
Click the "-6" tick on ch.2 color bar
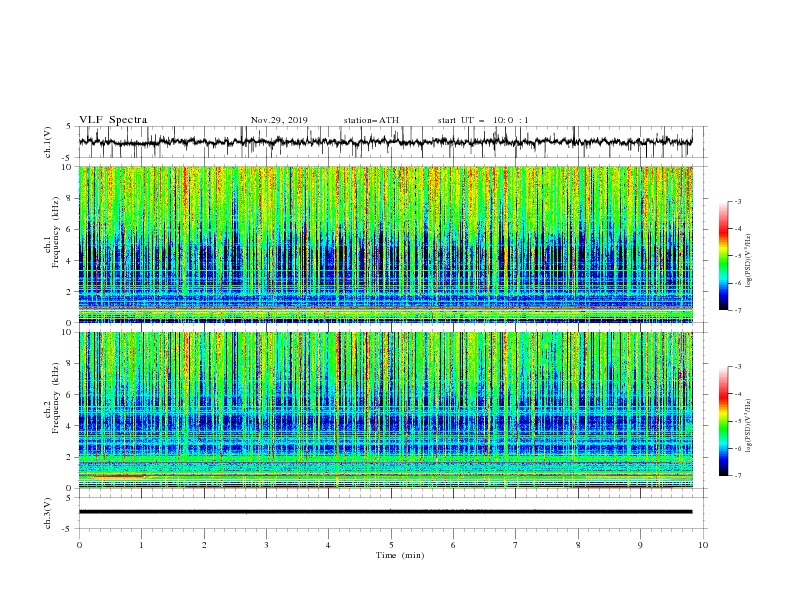tap(738, 448)
